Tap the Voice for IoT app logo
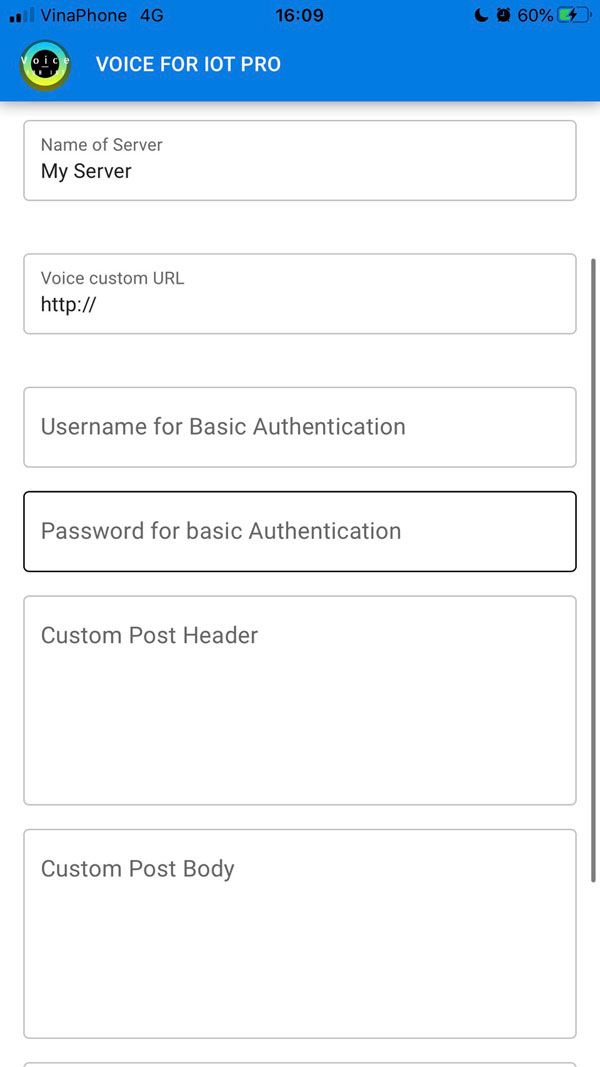The width and height of the screenshot is (600, 1067). pos(44,65)
